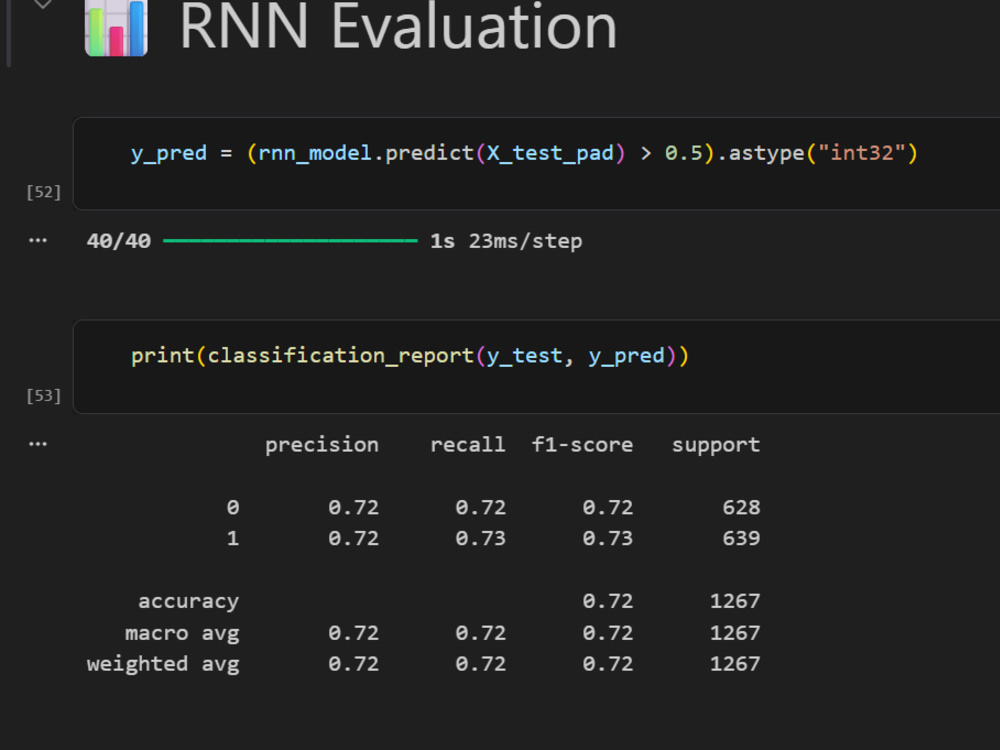Image resolution: width=1000 pixels, height=750 pixels.
Task: Select the f1-score column header
Action: 582,445
